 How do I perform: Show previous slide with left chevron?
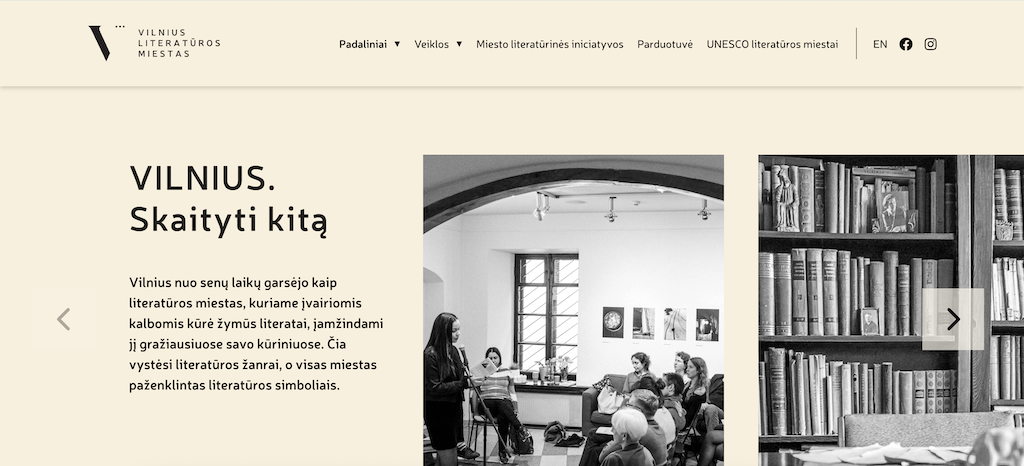(63, 320)
